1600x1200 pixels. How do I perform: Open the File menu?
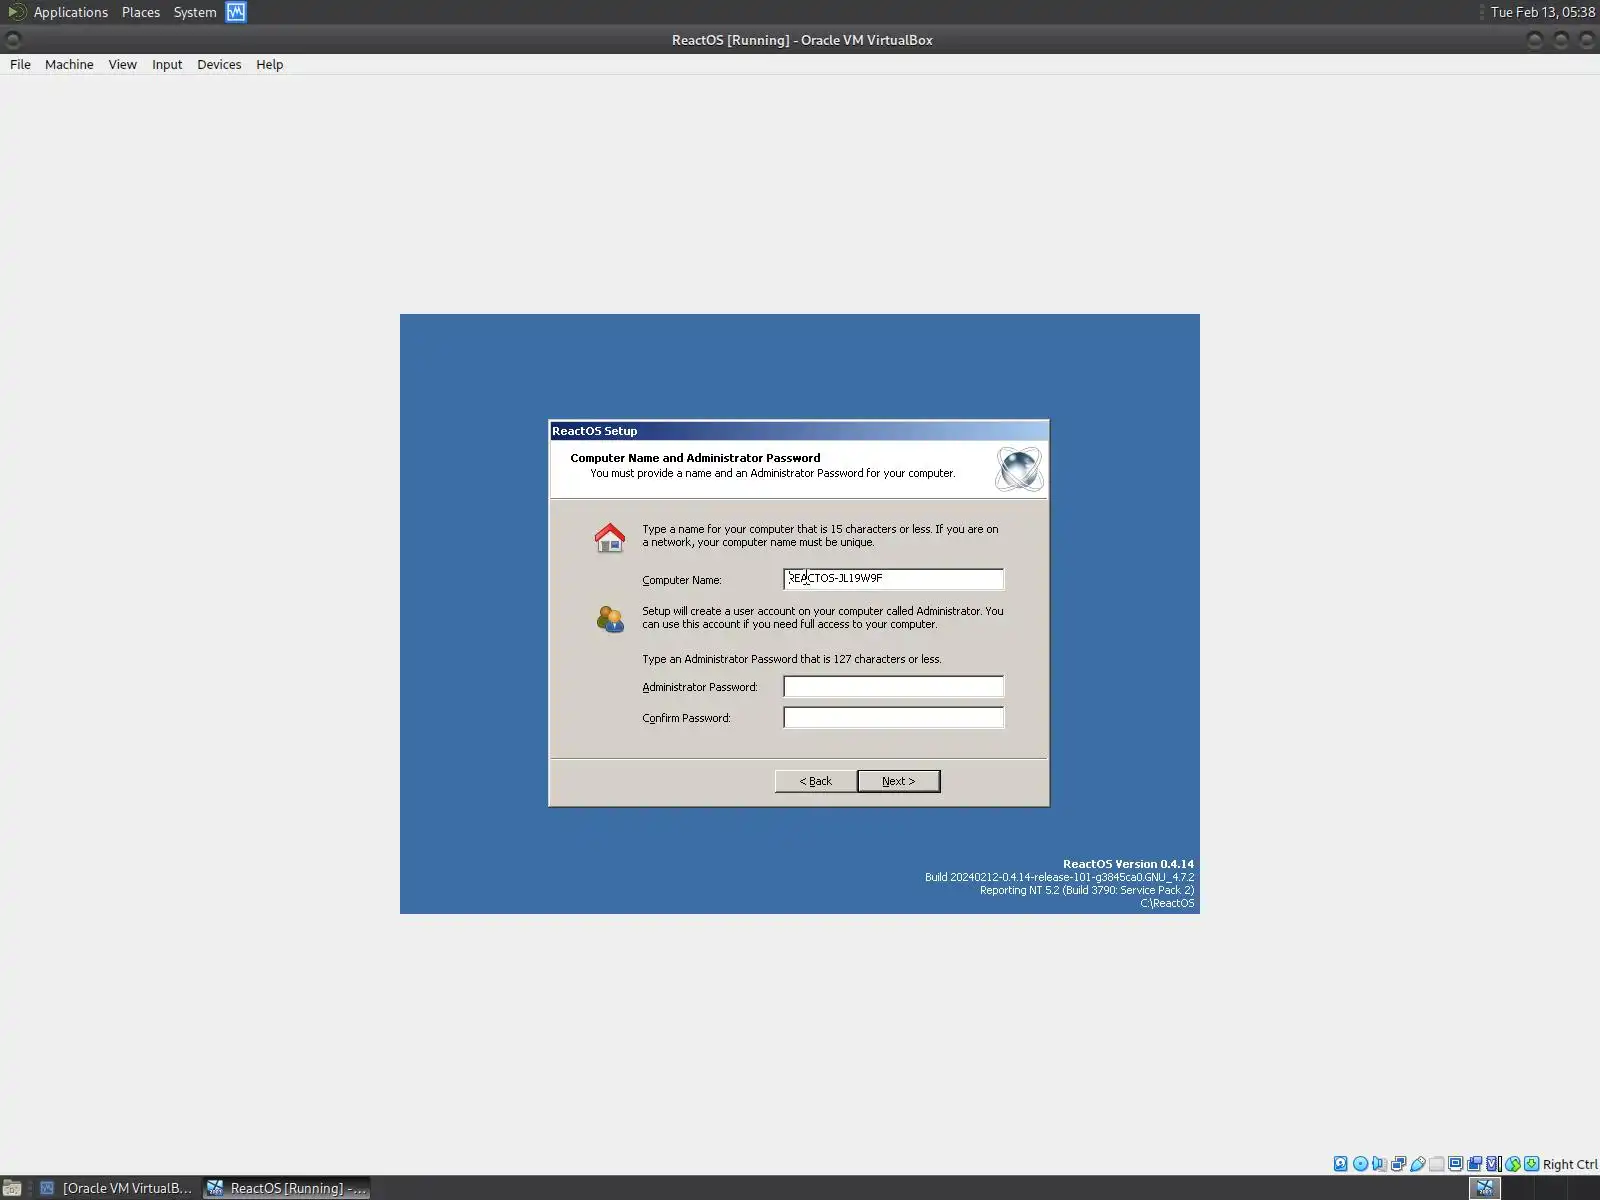pyautogui.click(x=20, y=64)
